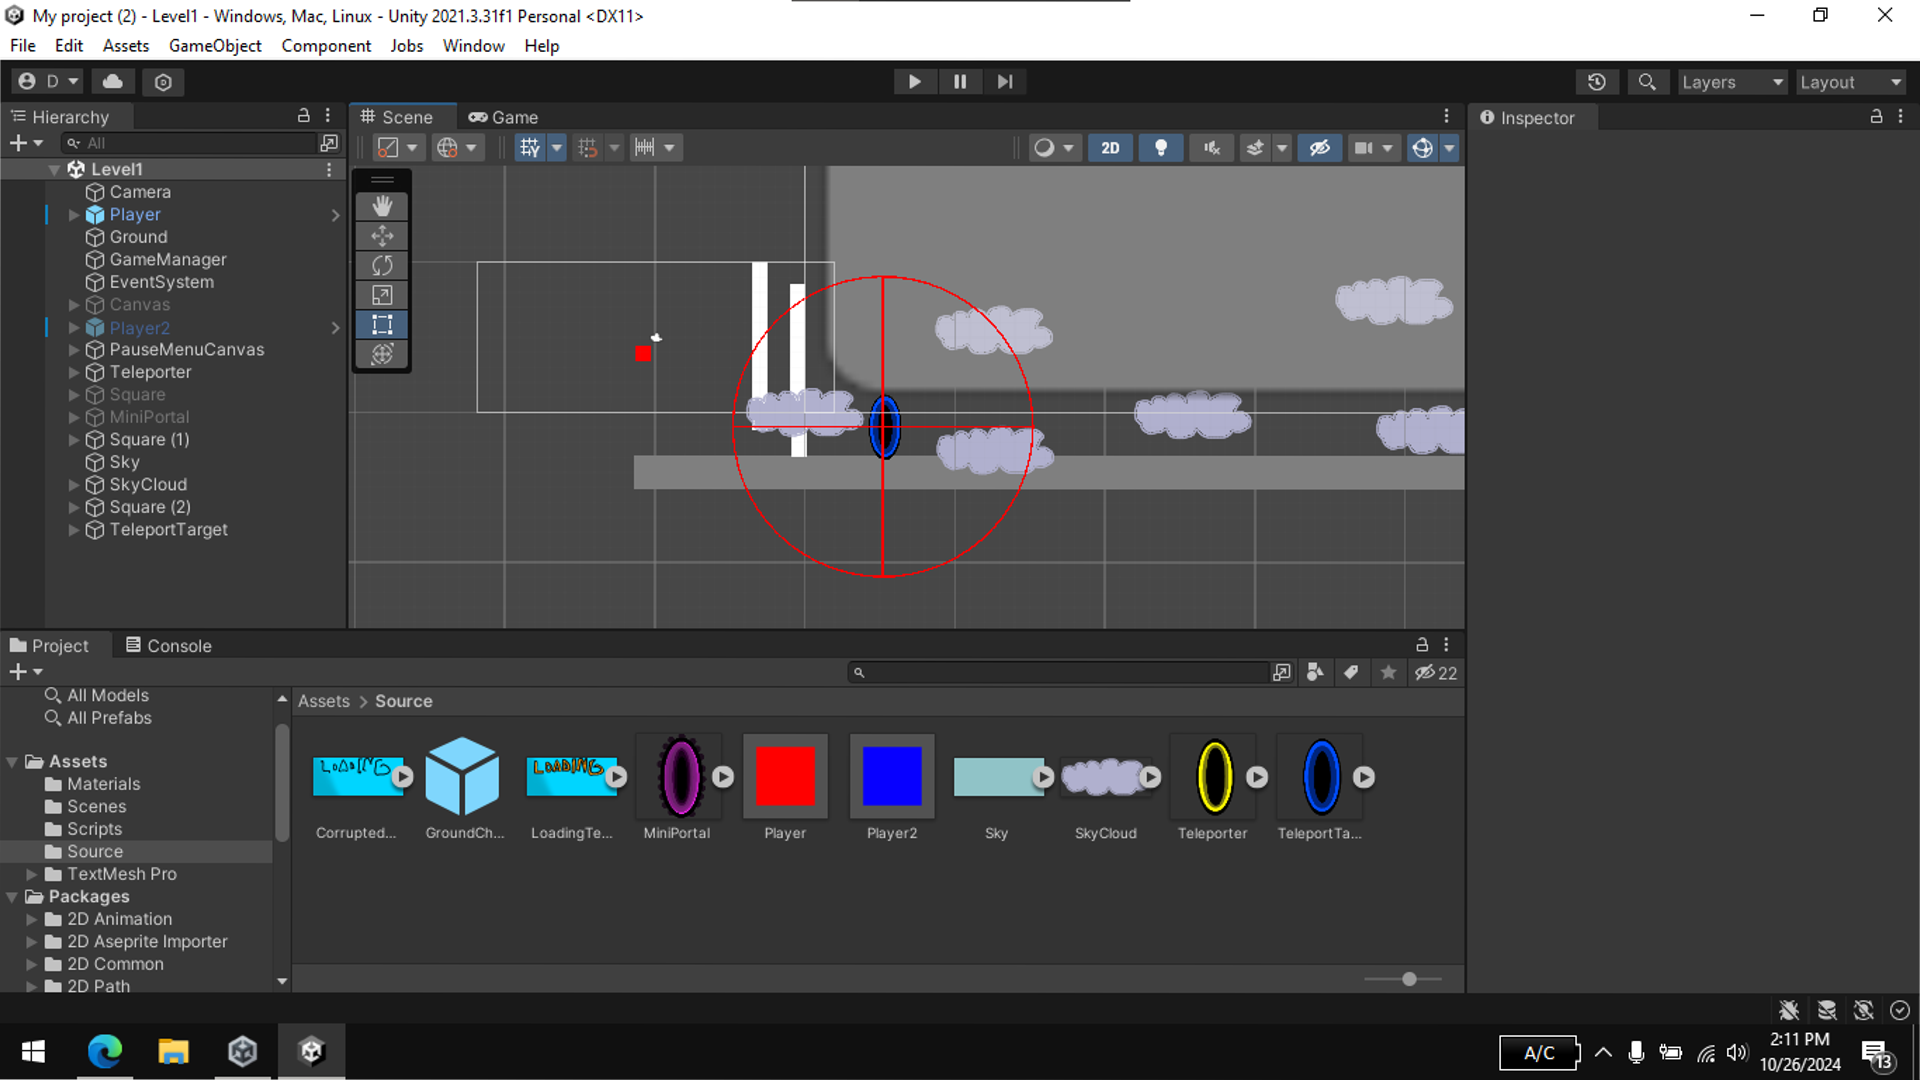Viewport: 1920px width, 1080px height.
Task: Click the Pause button
Action: 959,82
